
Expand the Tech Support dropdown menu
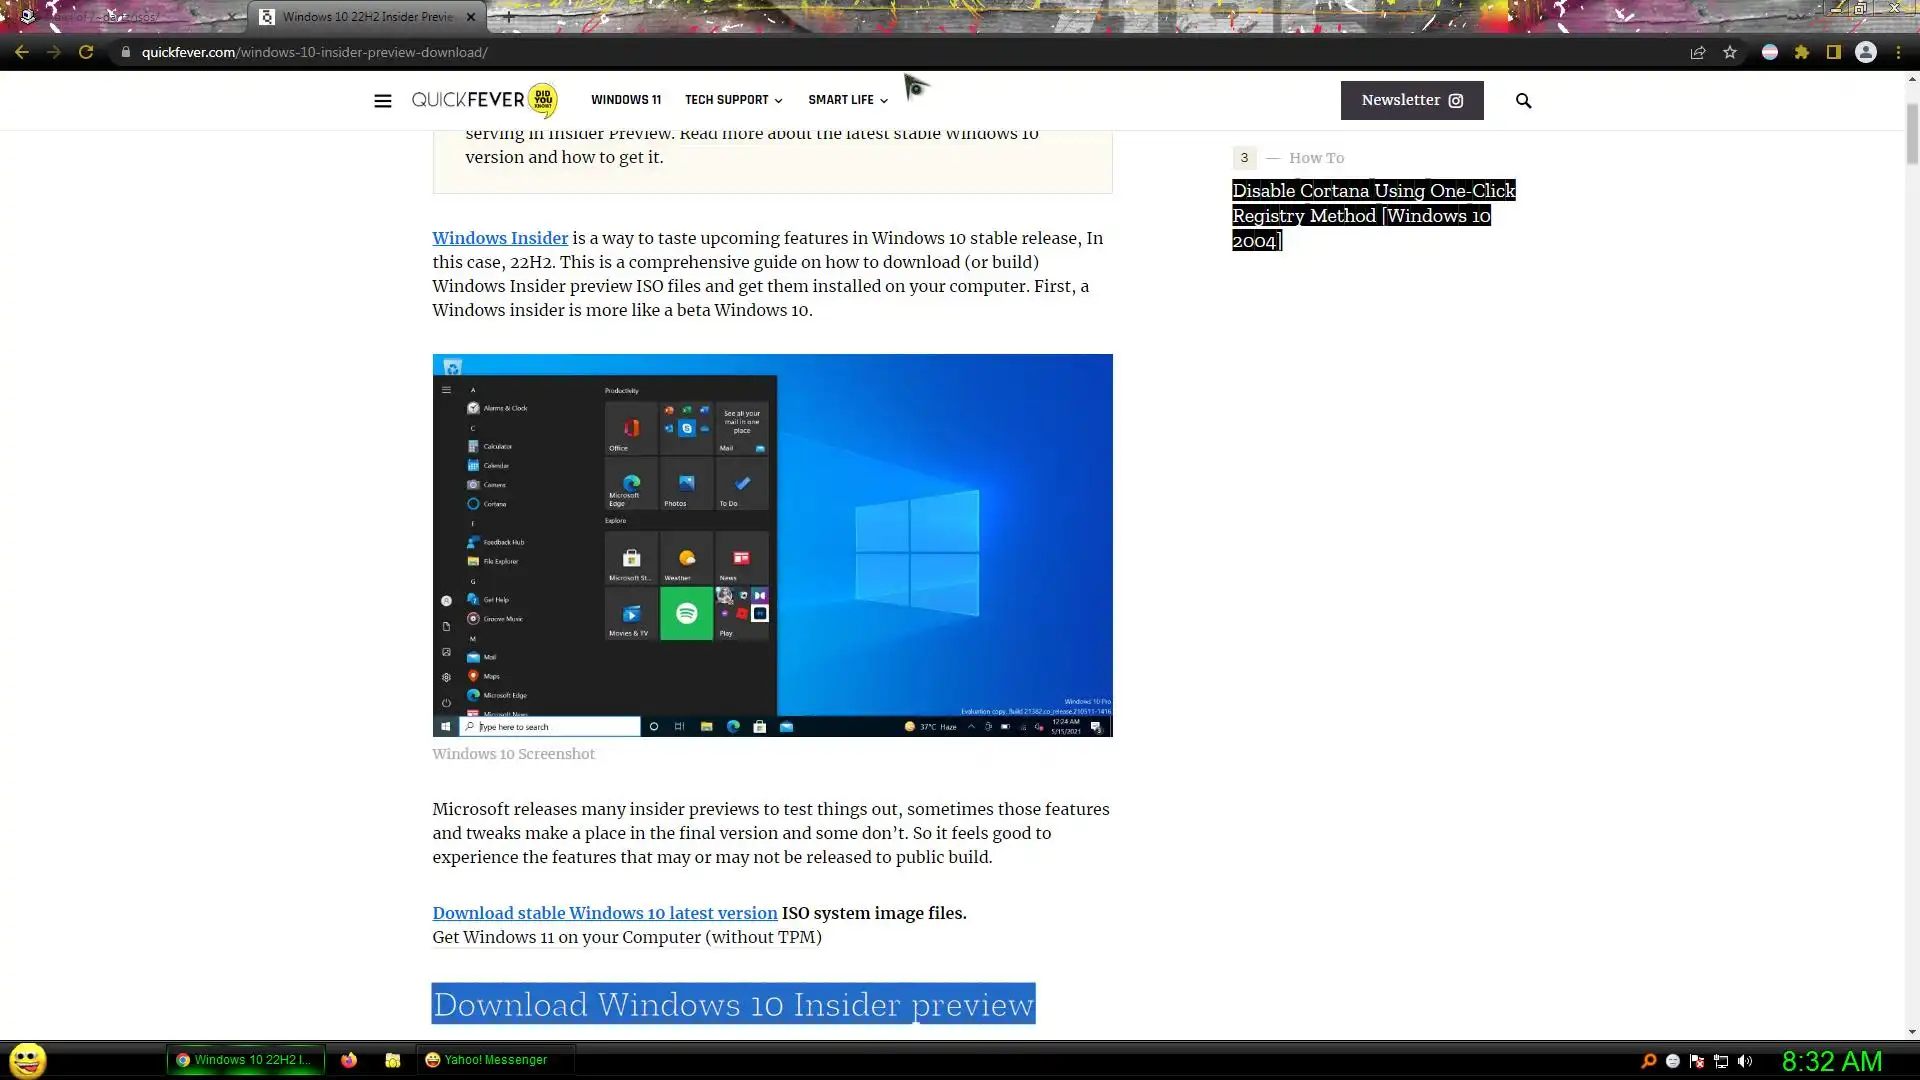[733, 100]
